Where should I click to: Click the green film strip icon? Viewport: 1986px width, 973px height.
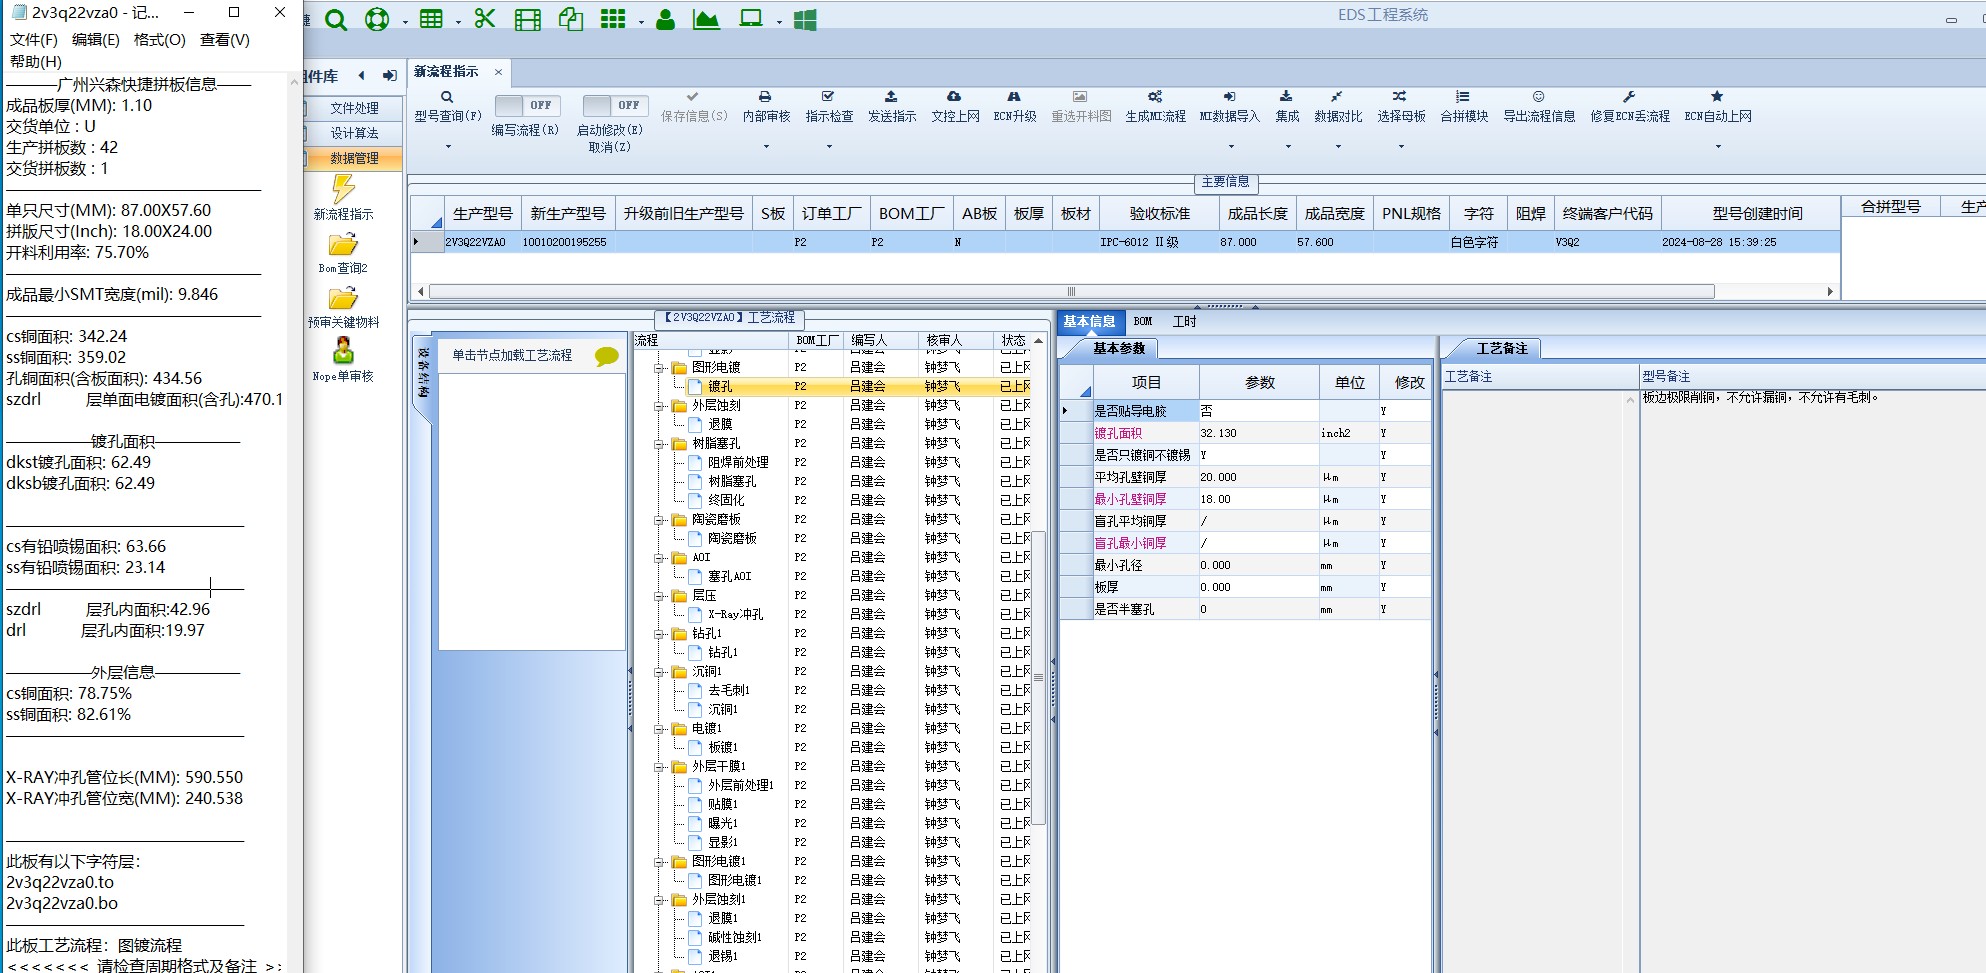[x=527, y=19]
